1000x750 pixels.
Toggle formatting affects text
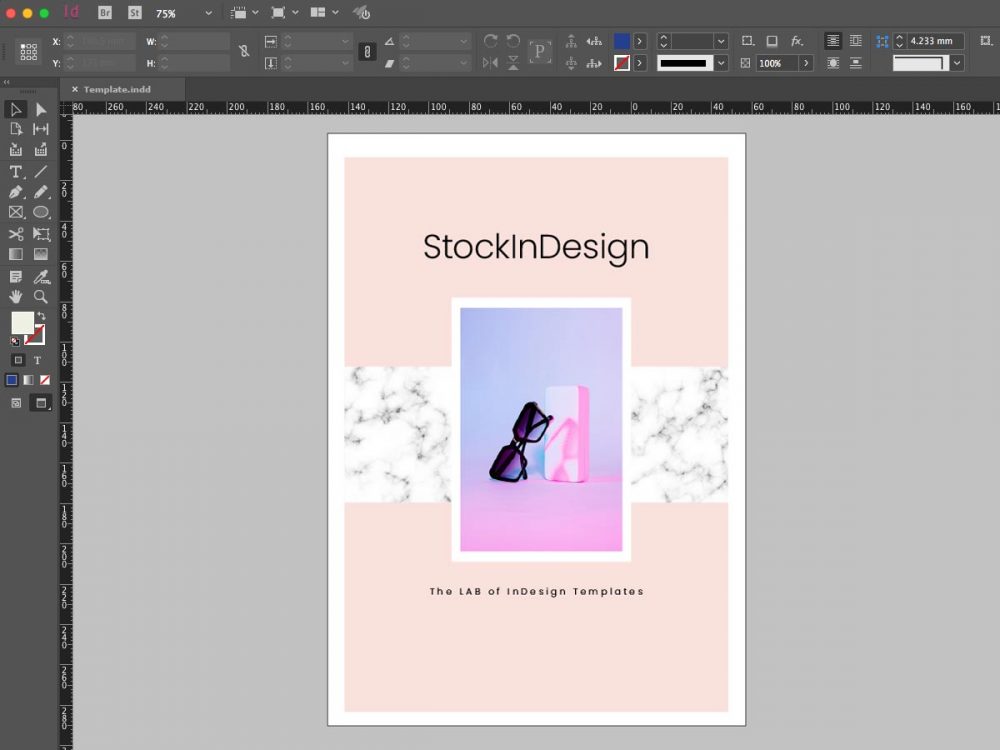(x=38, y=360)
